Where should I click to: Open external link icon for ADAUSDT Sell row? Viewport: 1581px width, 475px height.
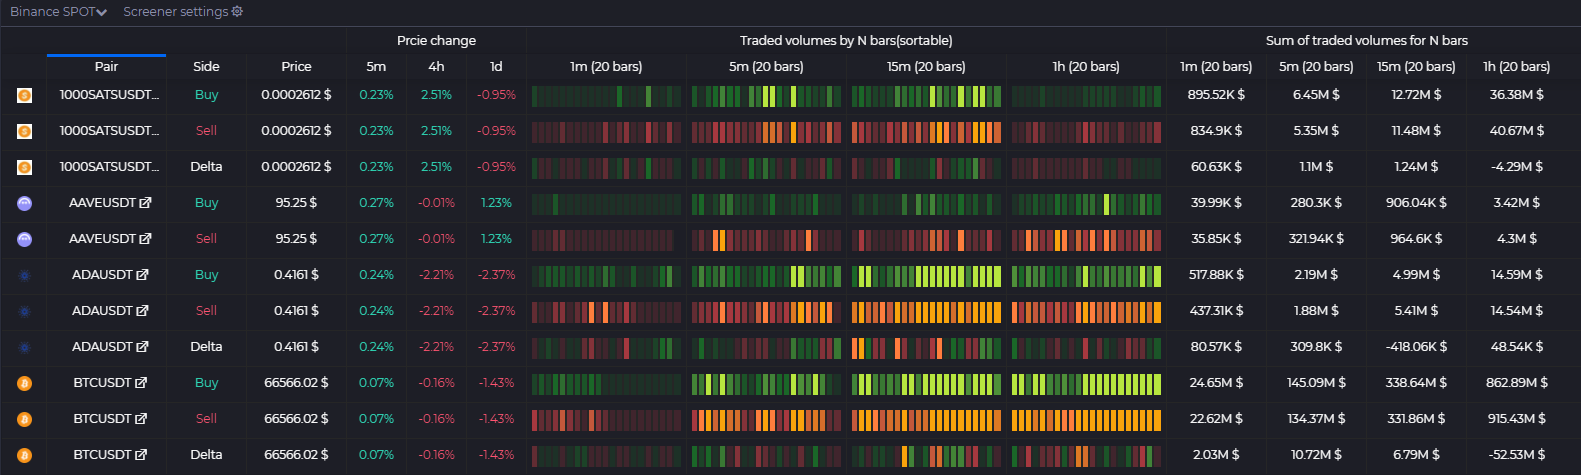tap(142, 311)
